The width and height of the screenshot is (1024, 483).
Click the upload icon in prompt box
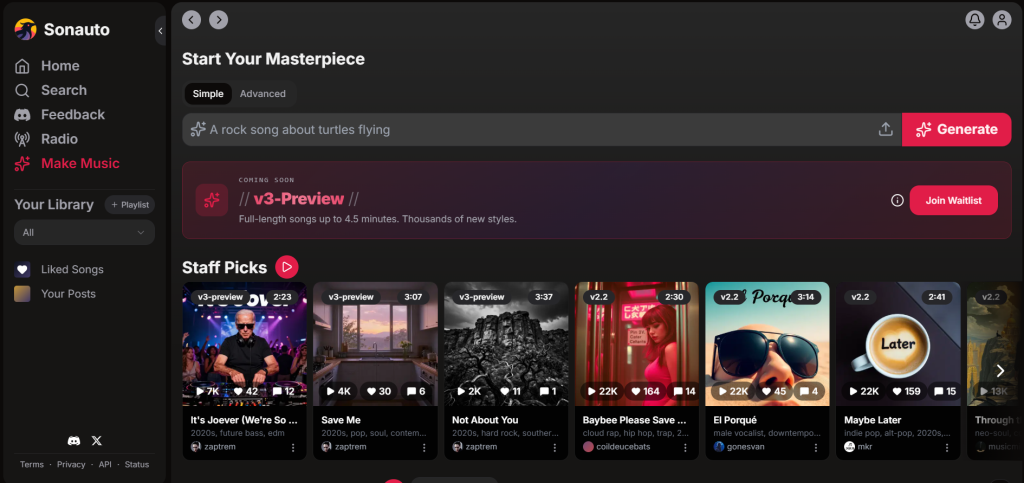click(x=885, y=129)
